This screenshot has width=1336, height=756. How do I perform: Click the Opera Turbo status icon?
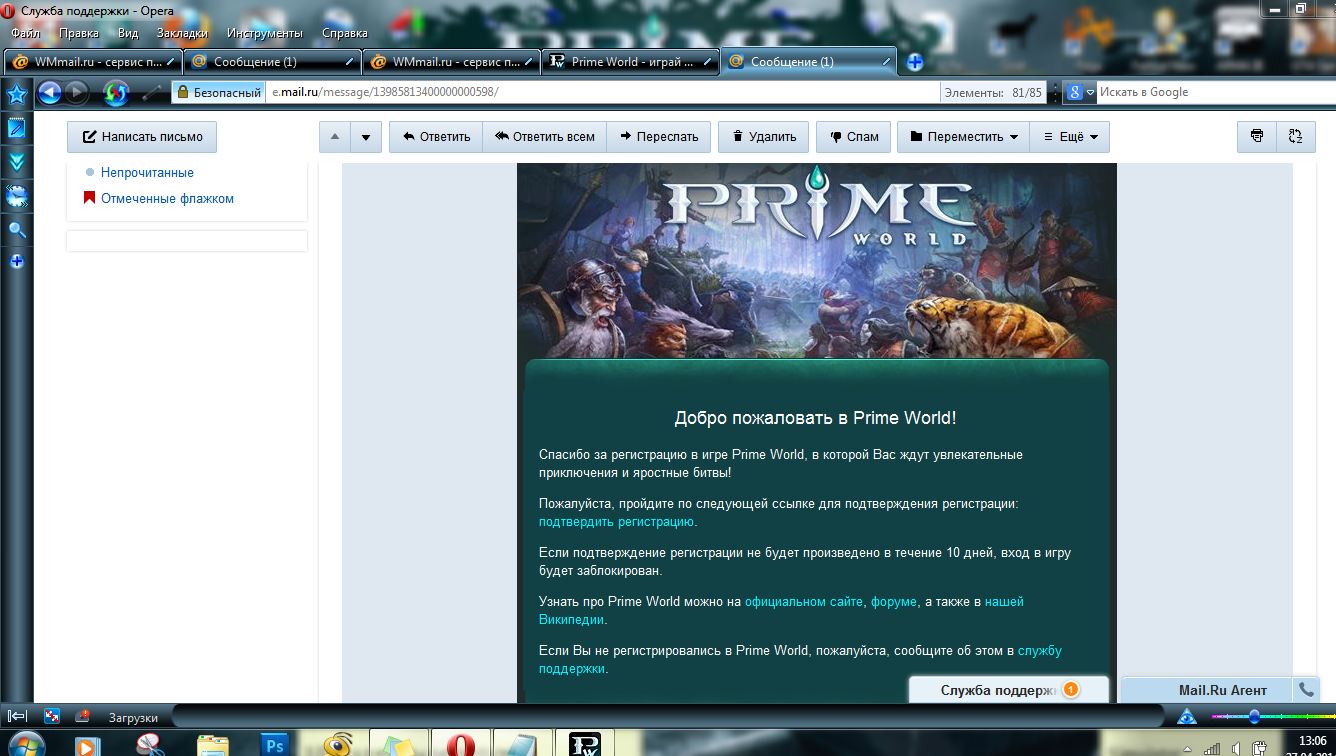pyautogui.click(x=1186, y=716)
